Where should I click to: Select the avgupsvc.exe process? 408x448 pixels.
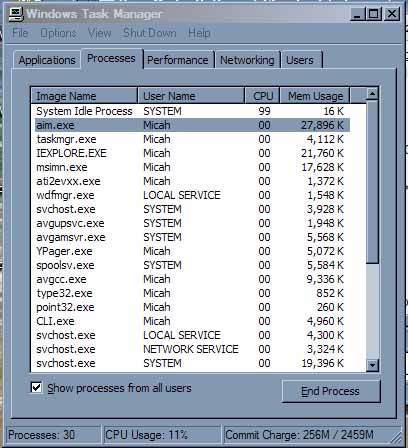pyautogui.click(x=191, y=223)
